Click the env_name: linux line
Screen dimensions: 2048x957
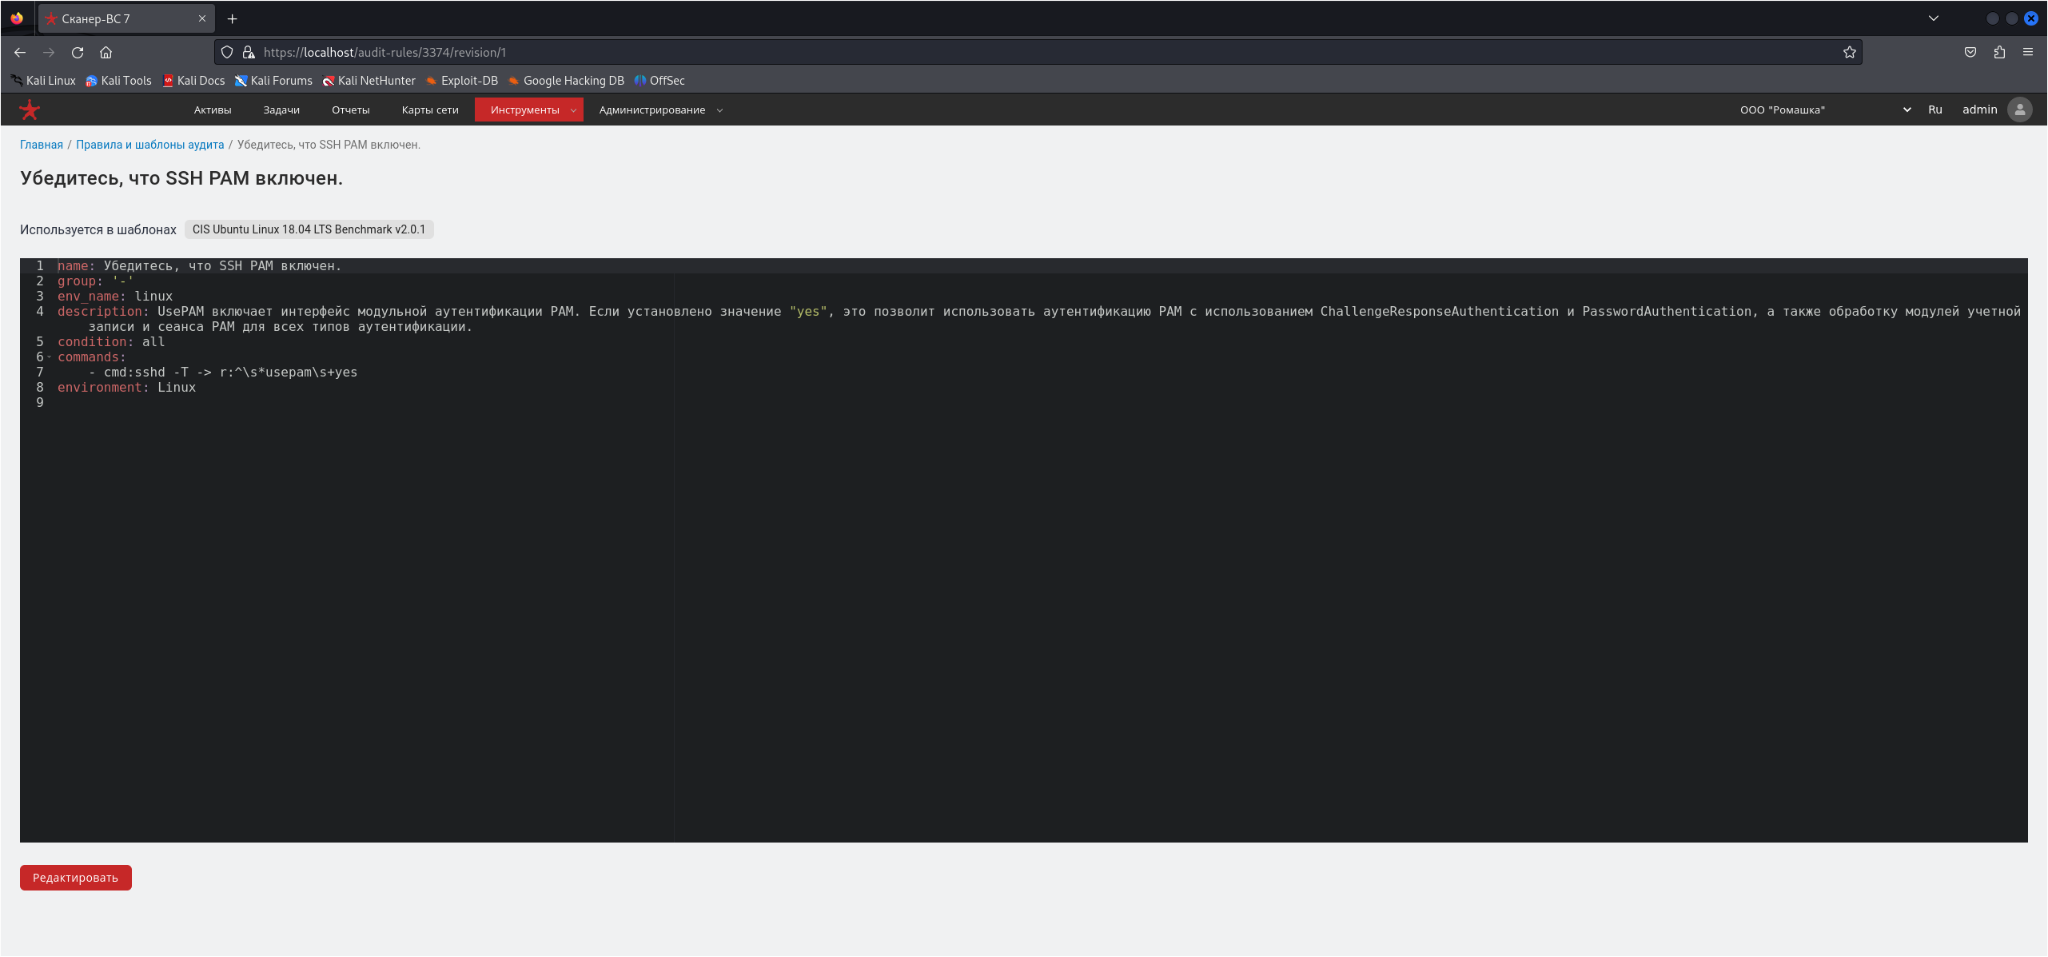(x=115, y=296)
